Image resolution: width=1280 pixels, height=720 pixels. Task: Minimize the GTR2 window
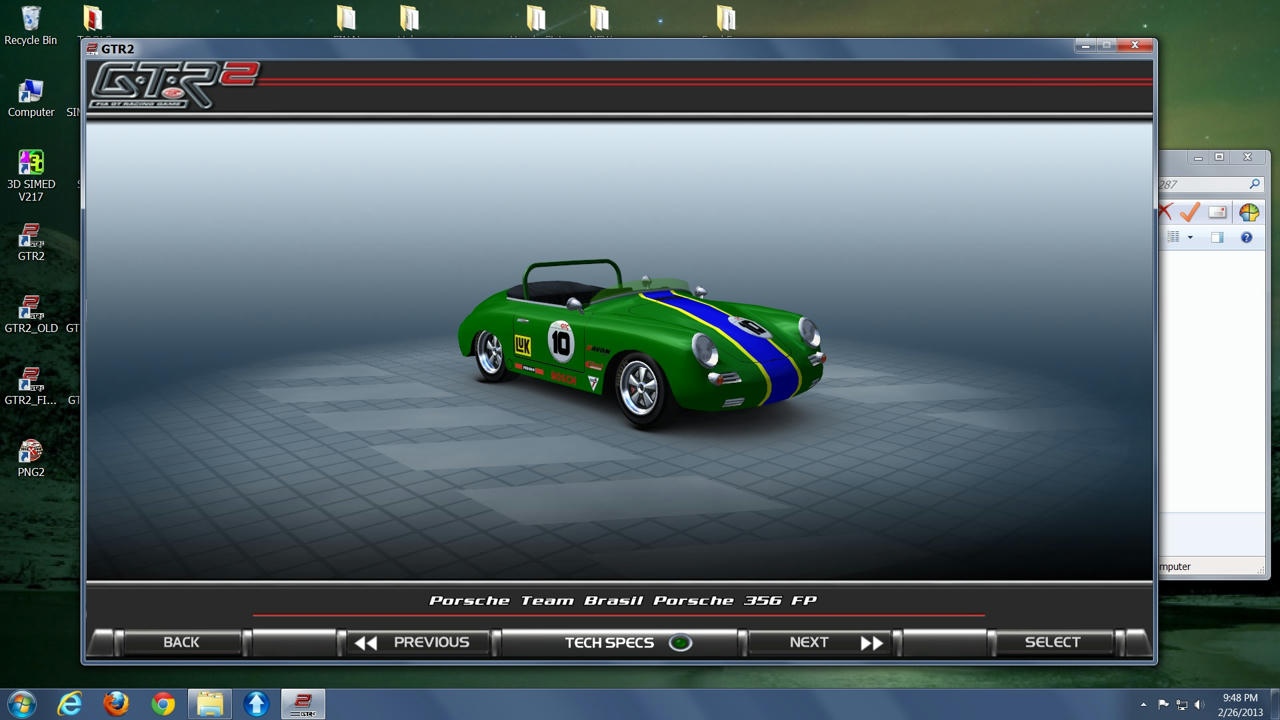click(x=1086, y=46)
